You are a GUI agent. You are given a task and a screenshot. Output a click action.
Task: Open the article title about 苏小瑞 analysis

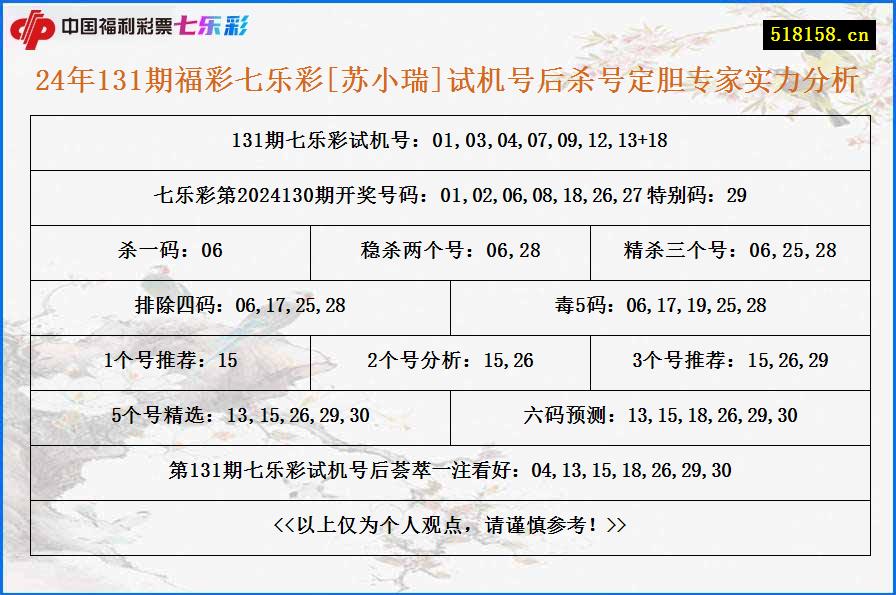point(448,82)
